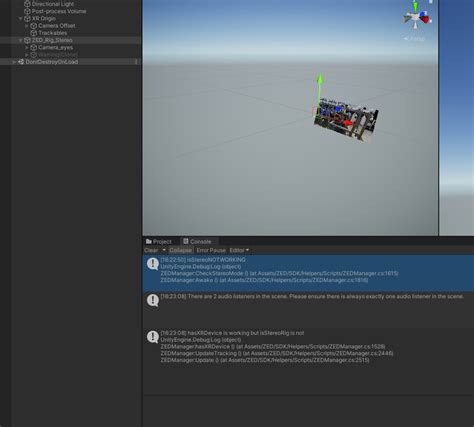
Task: Click the cube icon beside Camera_eyes
Action: tap(34, 48)
